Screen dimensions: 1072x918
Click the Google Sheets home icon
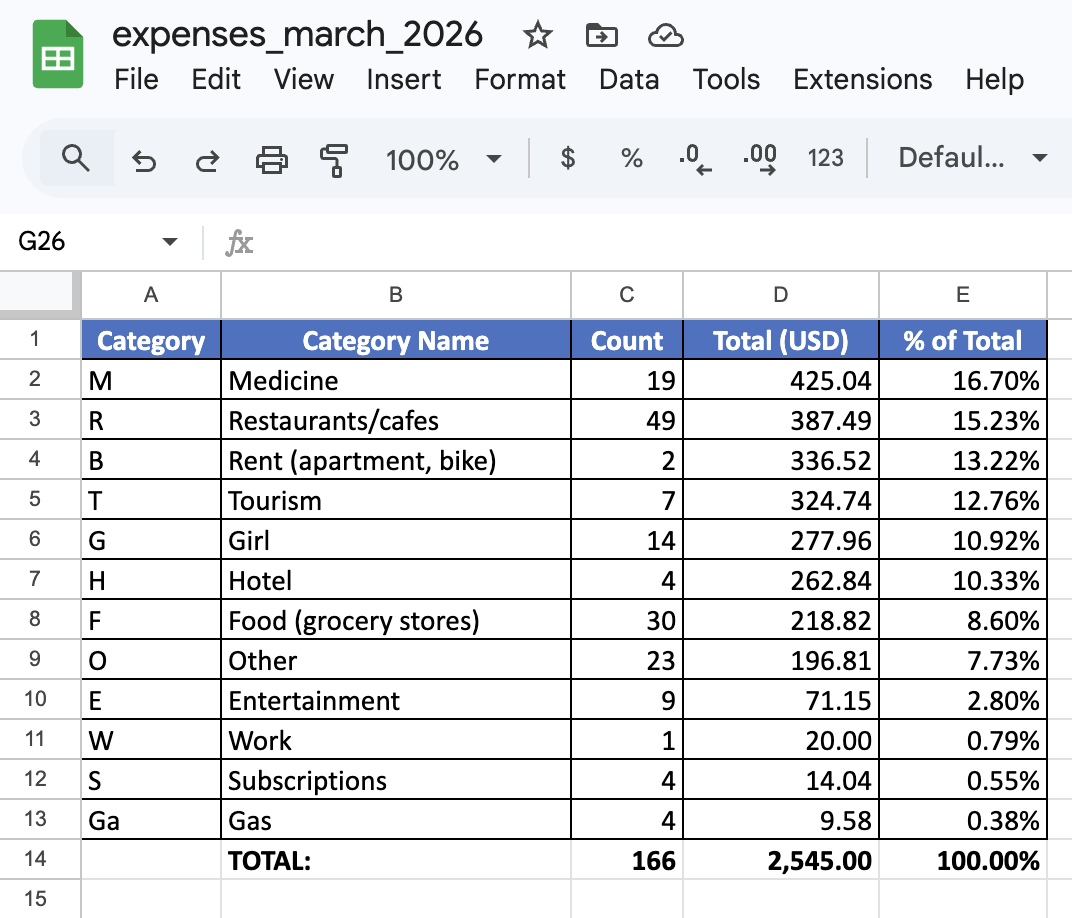[58, 55]
